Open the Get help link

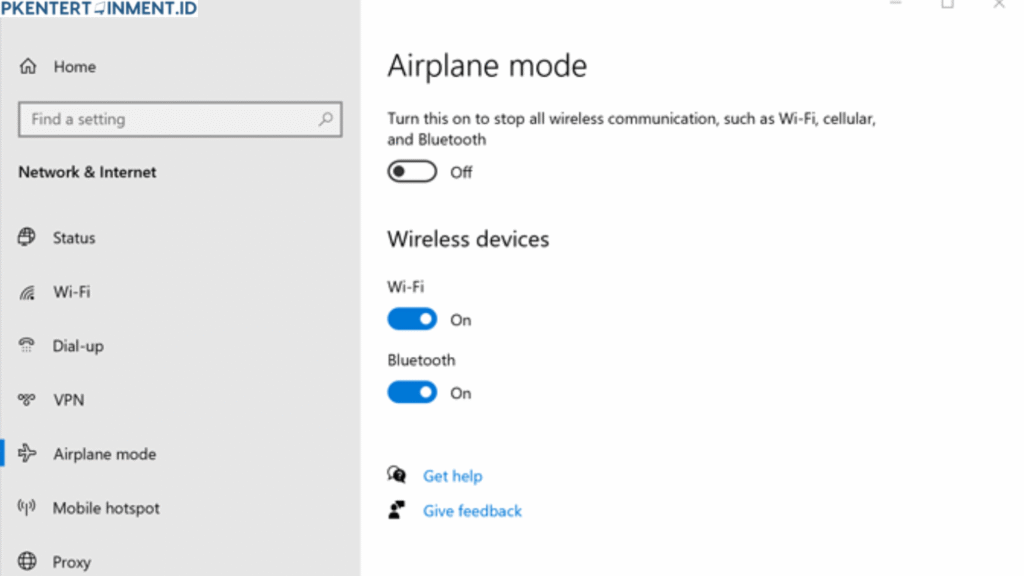point(453,475)
